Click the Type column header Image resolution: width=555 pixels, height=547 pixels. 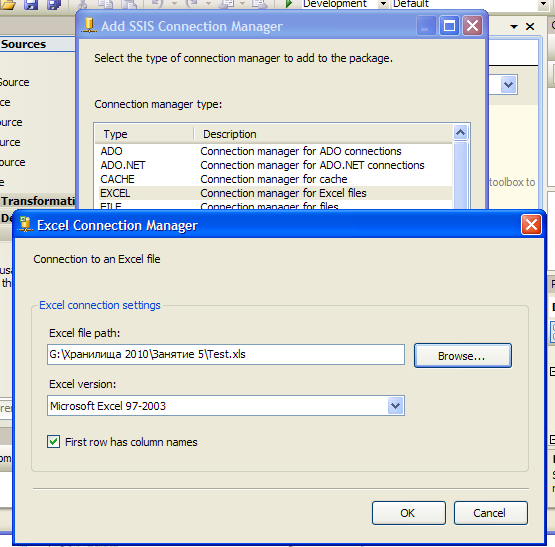tap(144, 134)
